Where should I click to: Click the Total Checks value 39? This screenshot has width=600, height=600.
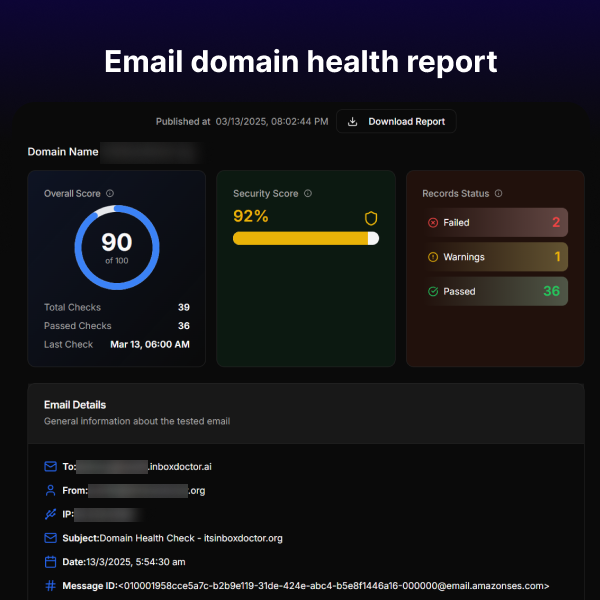click(x=184, y=307)
